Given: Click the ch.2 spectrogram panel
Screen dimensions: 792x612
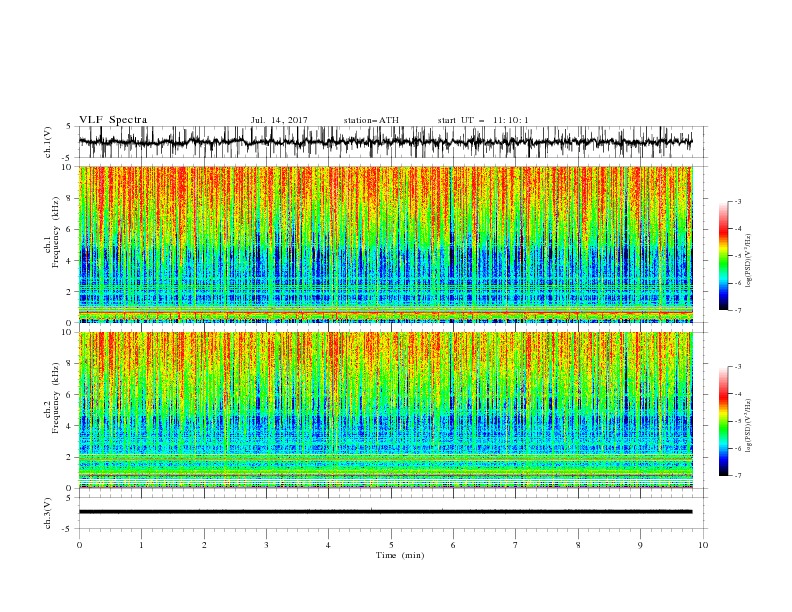Looking at the screenshot, I should tap(386, 410).
